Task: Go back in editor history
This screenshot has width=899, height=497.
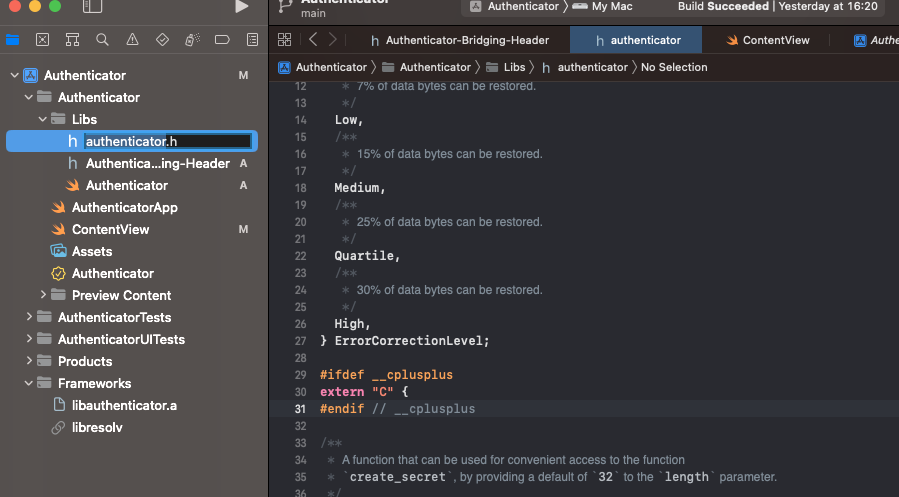Action: pos(313,40)
